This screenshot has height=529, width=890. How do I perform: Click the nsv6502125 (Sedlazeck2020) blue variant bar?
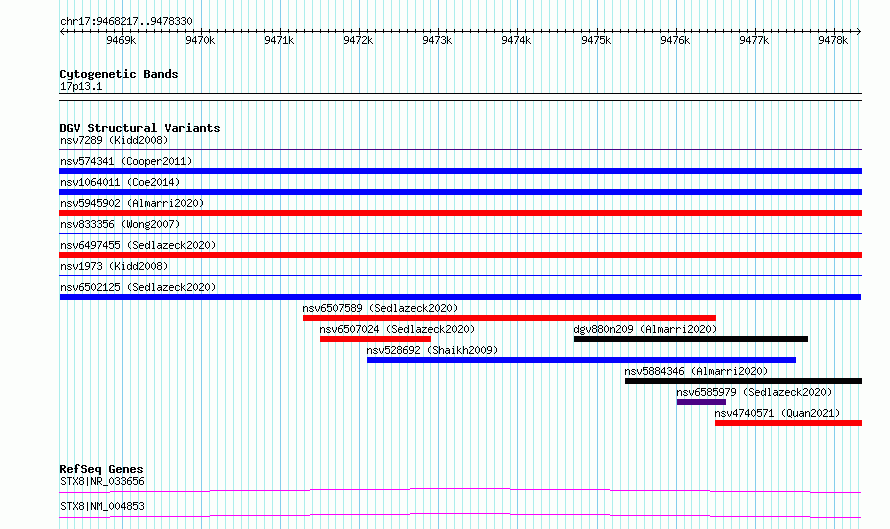pyautogui.click(x=460, y=297)
